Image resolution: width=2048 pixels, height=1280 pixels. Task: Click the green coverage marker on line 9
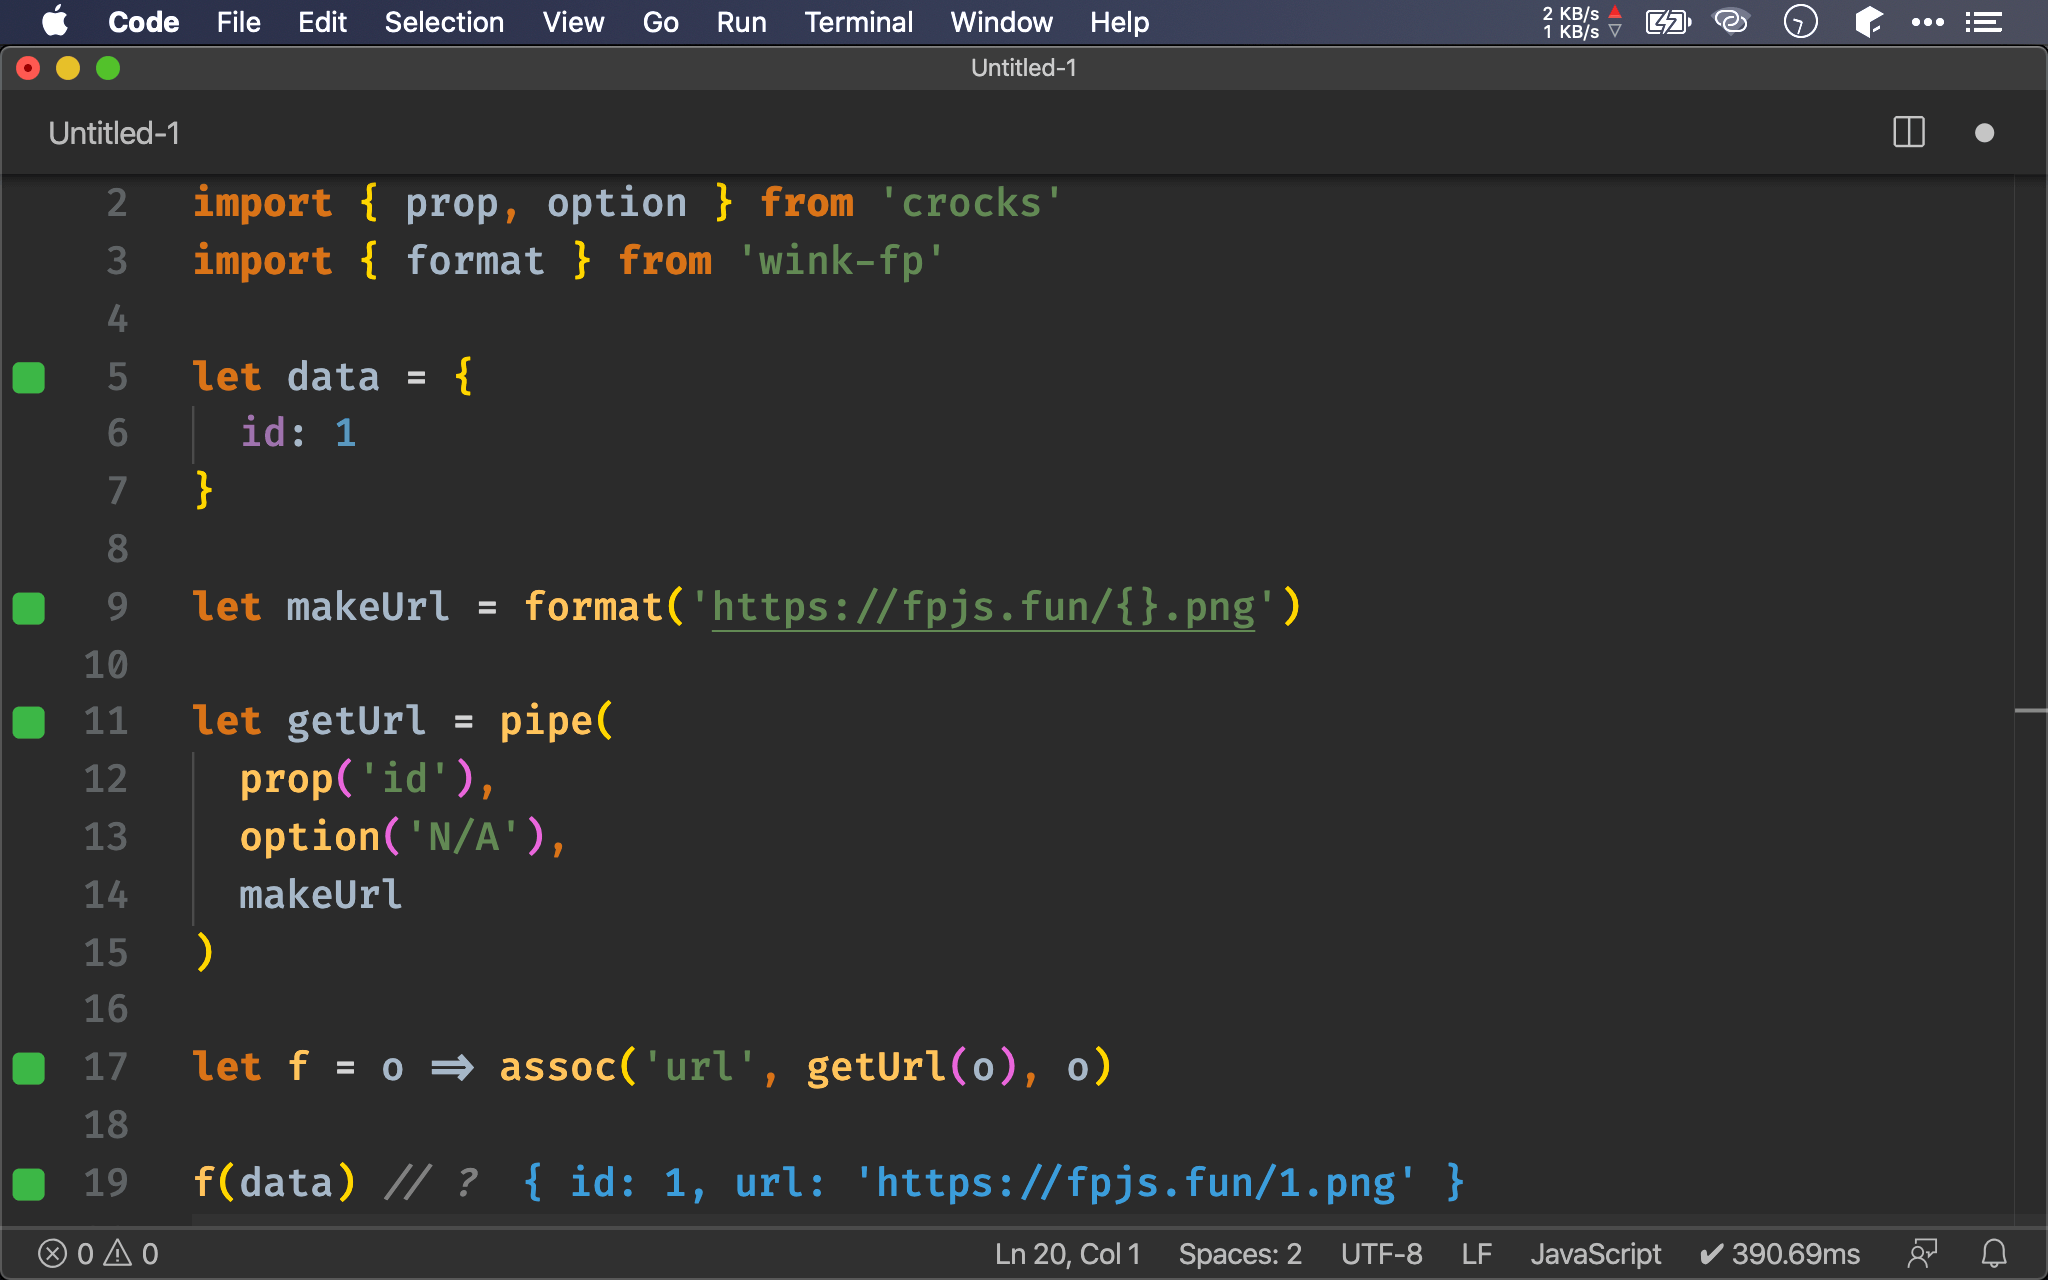(x=29, y=607)
